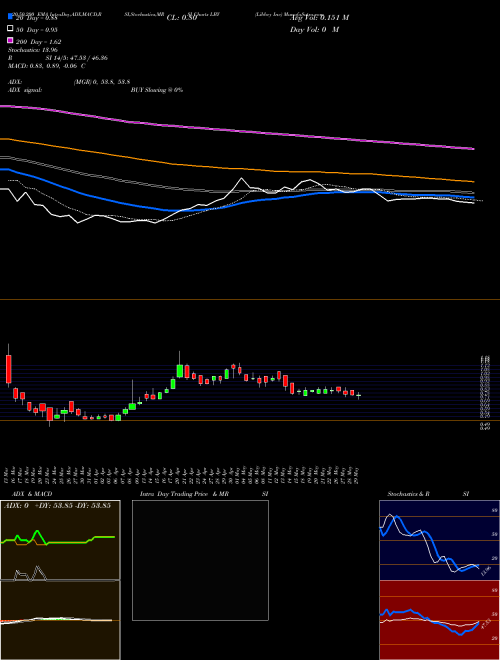Click the 'ADX & MACD' panel title

[32, 494]
